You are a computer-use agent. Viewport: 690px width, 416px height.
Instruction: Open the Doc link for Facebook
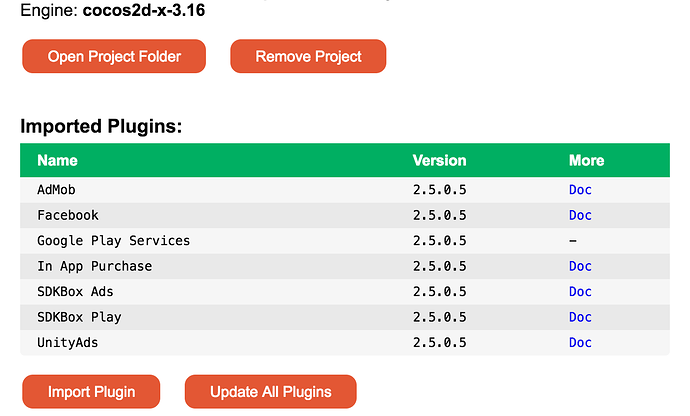coord(580,215)
